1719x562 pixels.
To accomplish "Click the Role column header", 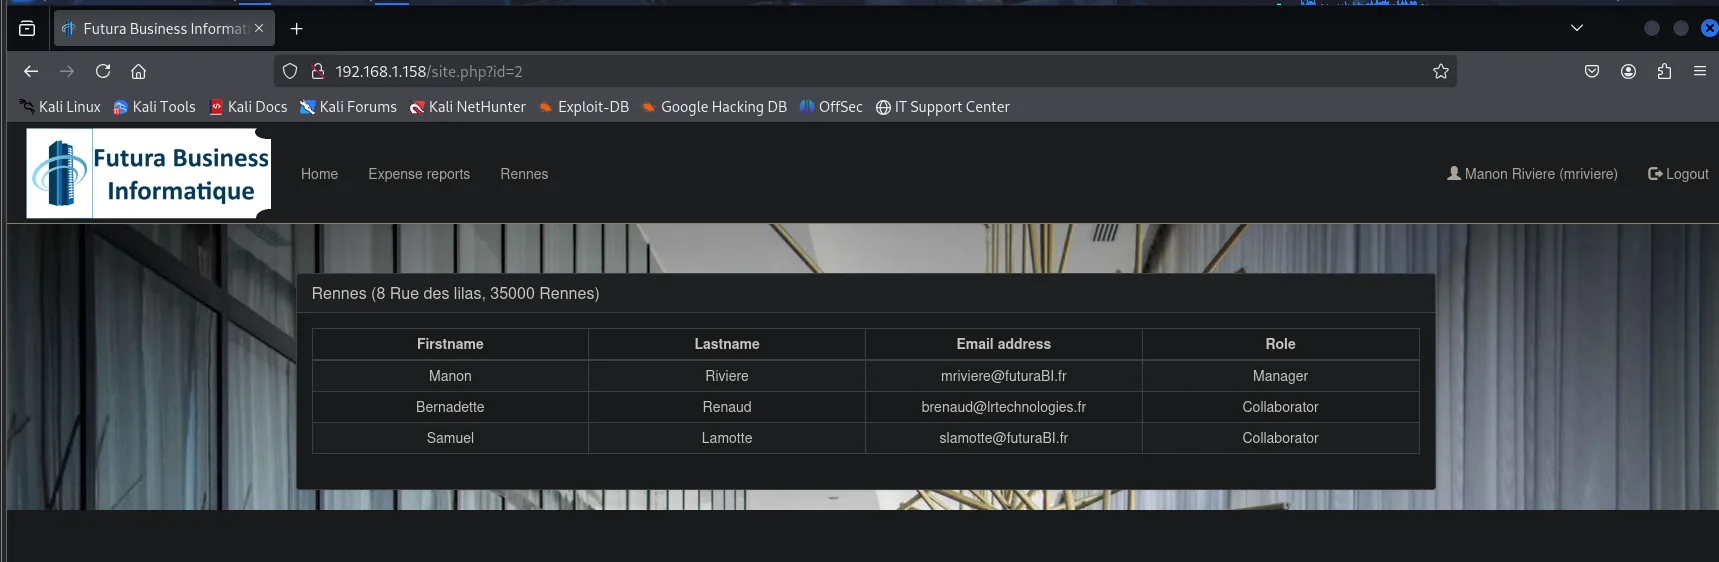I will [1280, 344].
